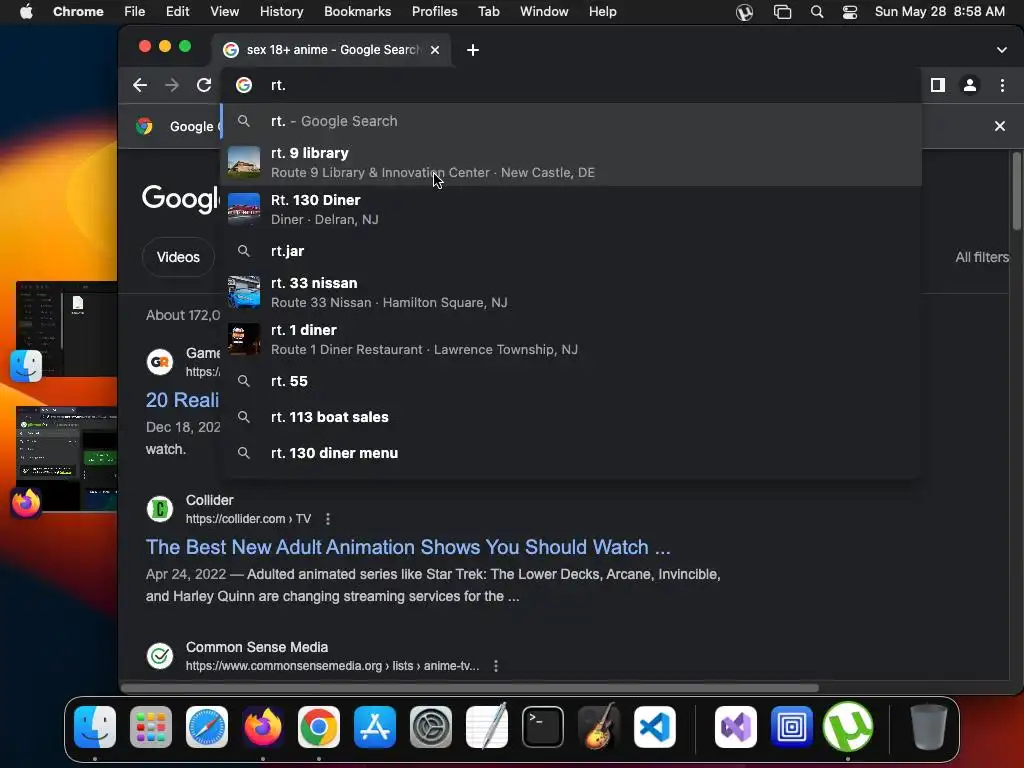The image size is (1024, 768).
Task: Open 'The Best New Adult Animation Shows' link
Action: (x=408, y=547)
